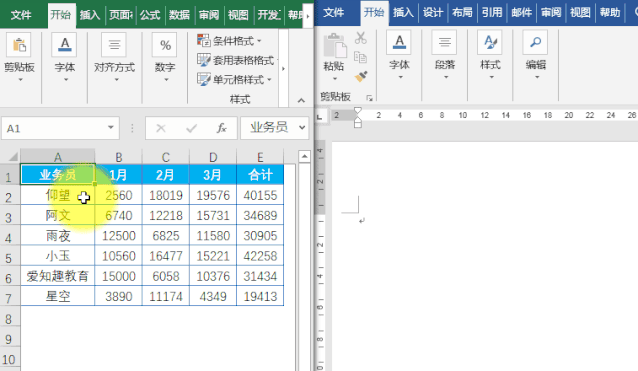This screenshot has width=638, height=371.
Task: Open Word styles (样式) icon
Action: click(490, 42)
